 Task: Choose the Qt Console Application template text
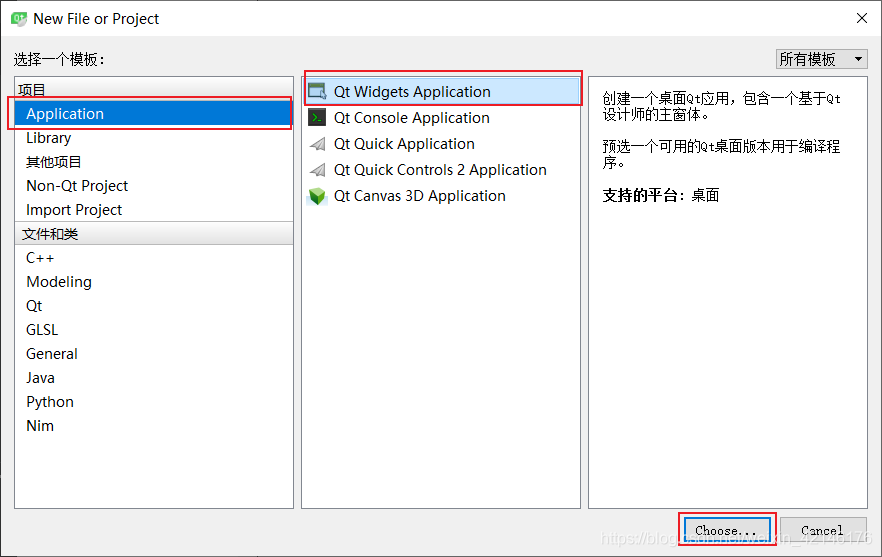click(x=412, y=118)
